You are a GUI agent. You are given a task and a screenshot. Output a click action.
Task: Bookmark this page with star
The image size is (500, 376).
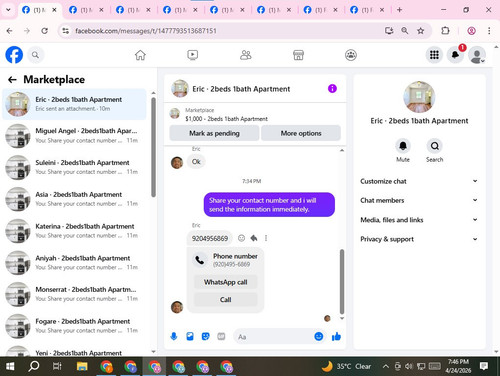click(421, 31)
